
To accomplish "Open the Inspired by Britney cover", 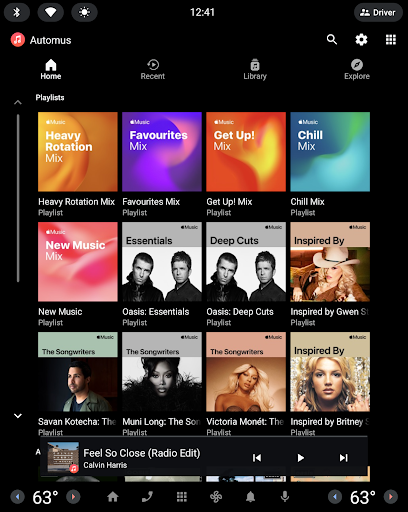I will pos(330,372).
